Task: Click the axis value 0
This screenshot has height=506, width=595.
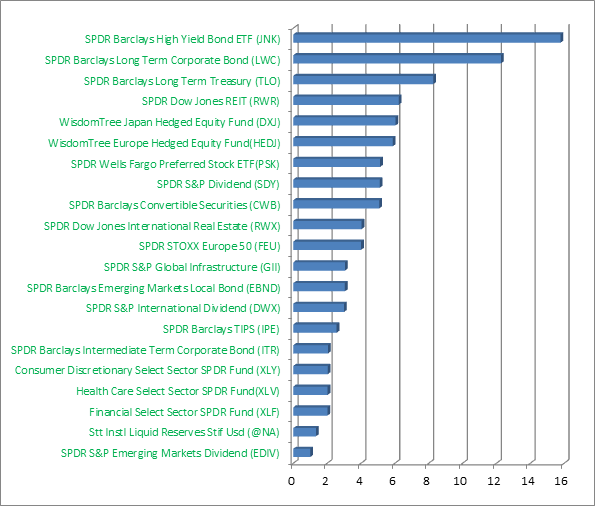Action: [291, 481]
